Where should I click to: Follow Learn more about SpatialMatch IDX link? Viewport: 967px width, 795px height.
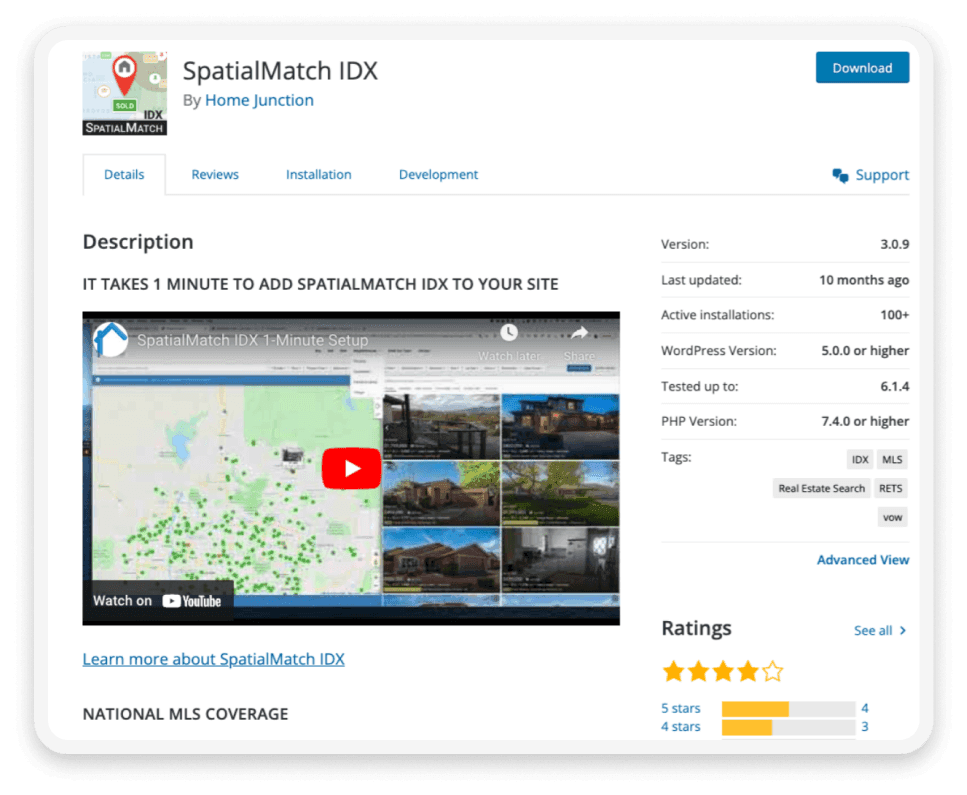[x=213, y=659]
